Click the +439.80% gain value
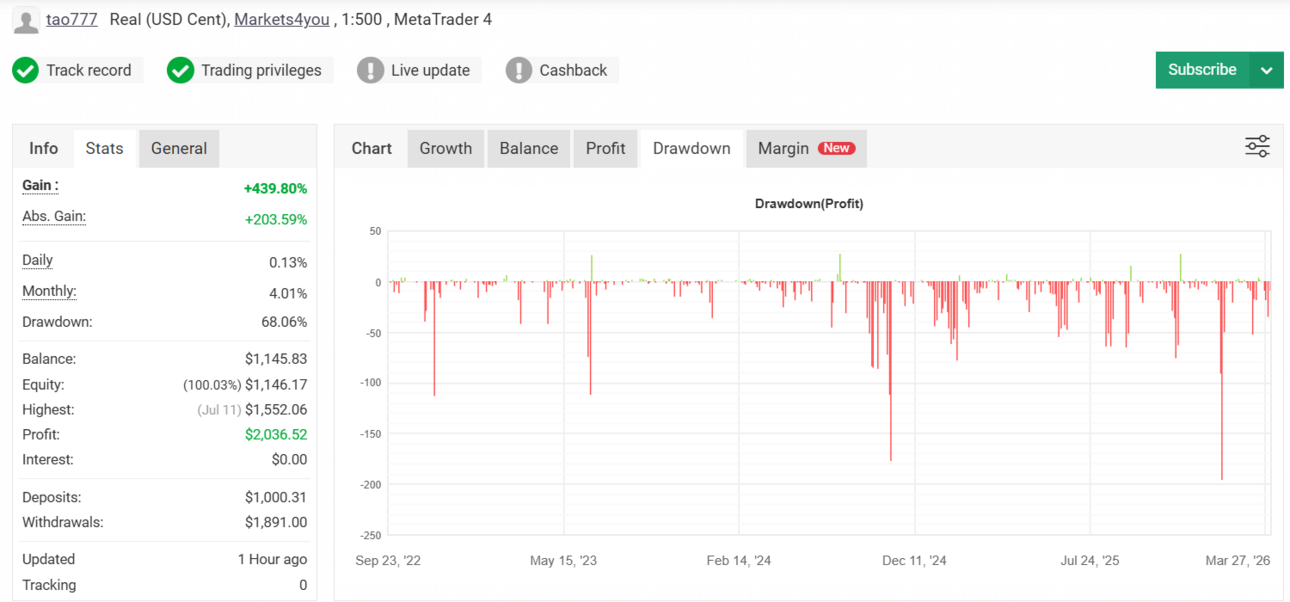 click(275, 188)
